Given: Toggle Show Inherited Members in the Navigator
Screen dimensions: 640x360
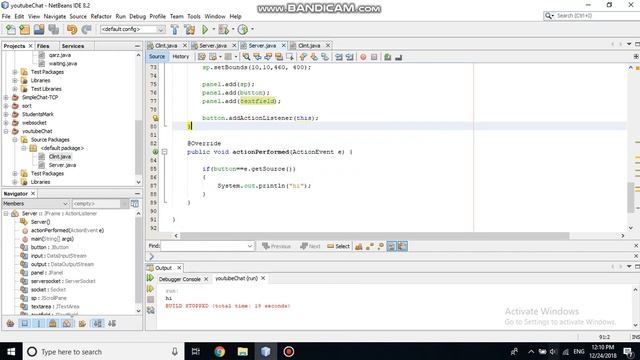Looking at the screenshot, I should pos(10,324).
